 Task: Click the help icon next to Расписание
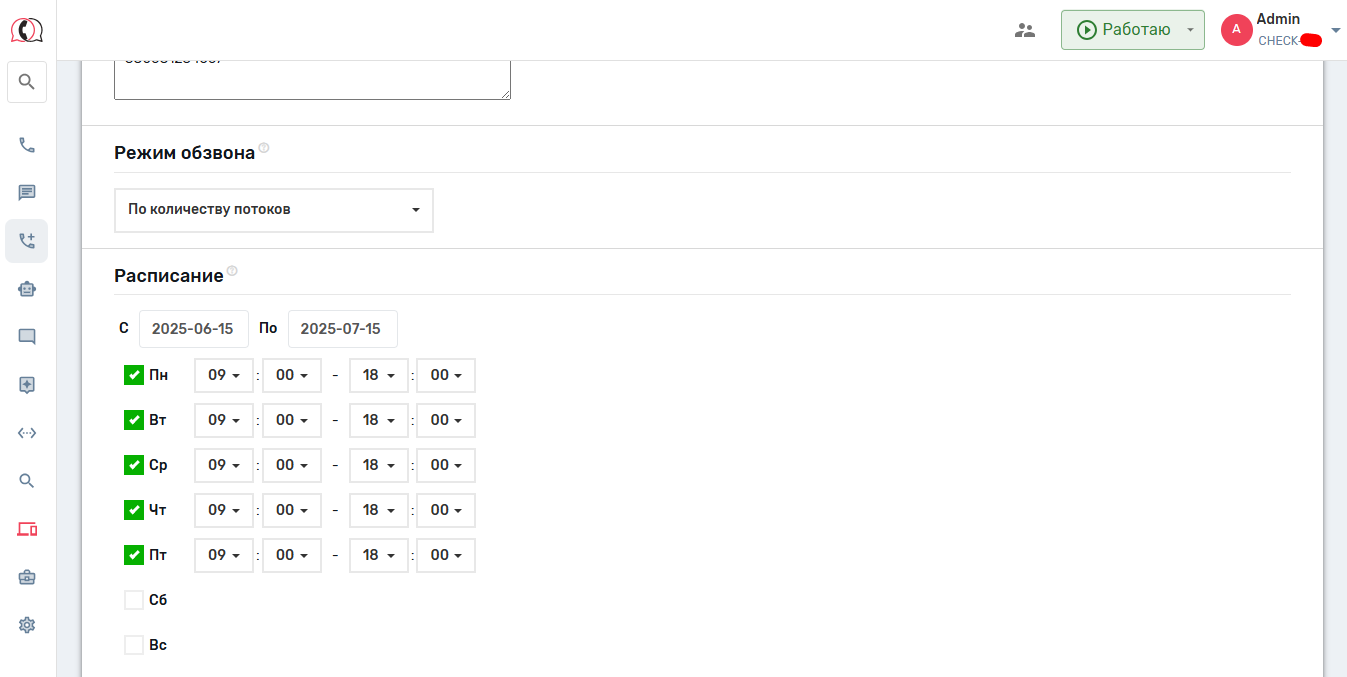[x=232, y=271]
